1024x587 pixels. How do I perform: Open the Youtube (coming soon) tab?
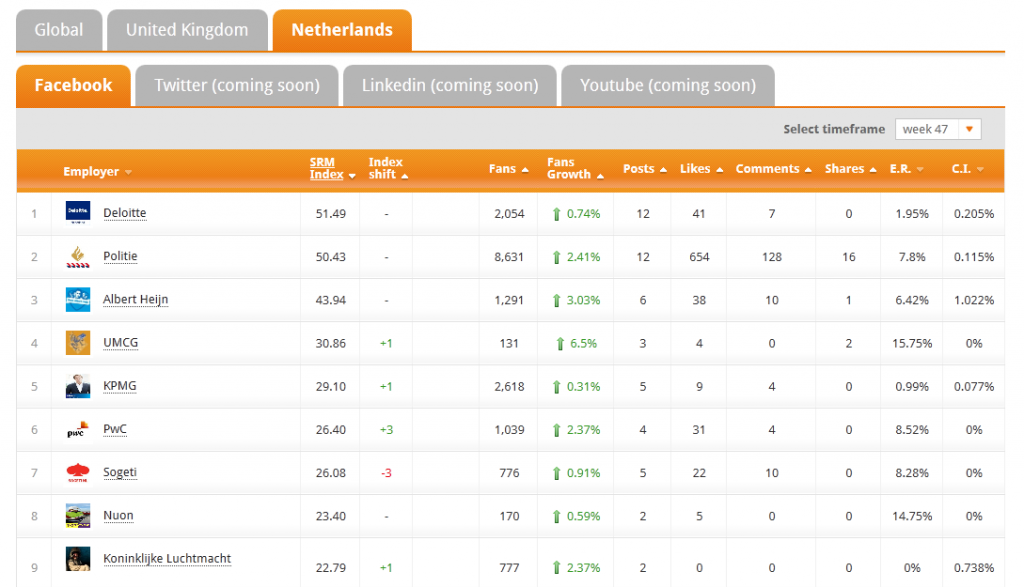tap(668, 86)
